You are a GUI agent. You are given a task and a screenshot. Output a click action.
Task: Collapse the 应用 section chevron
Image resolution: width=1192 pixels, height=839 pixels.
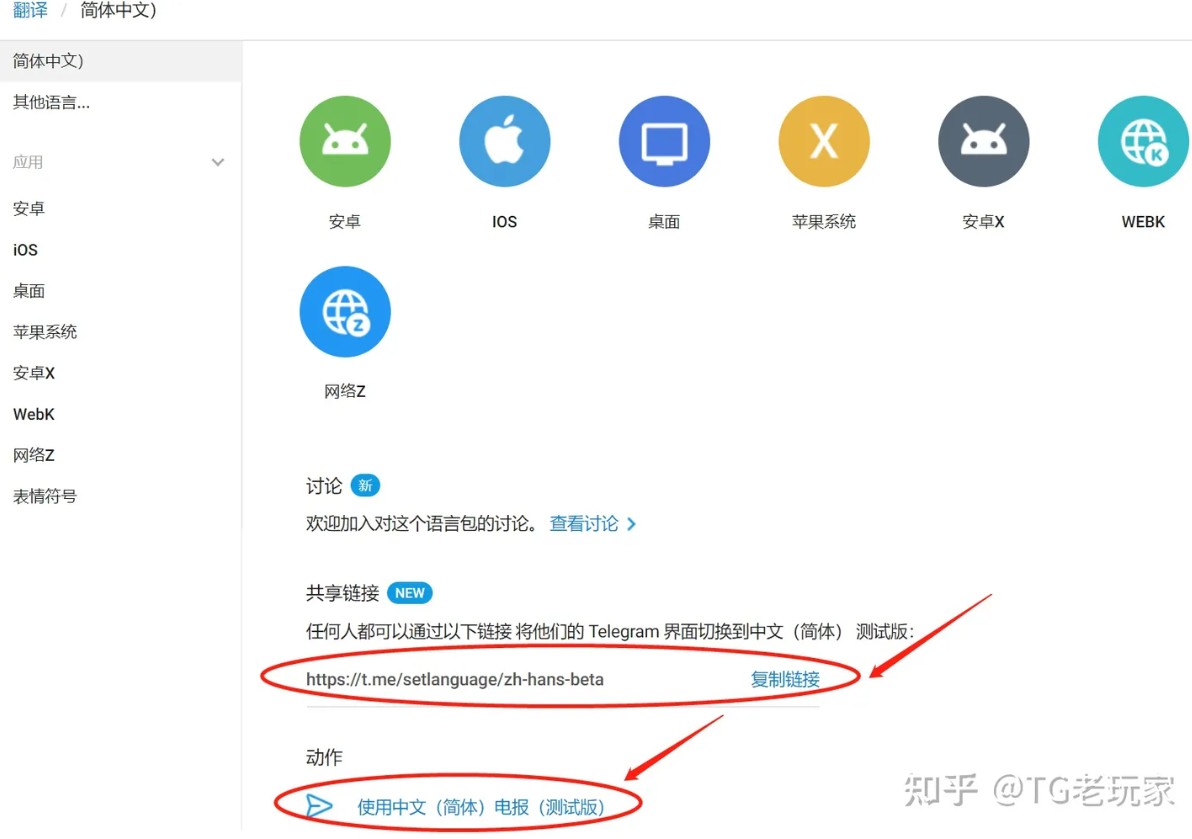coord(218,162)
